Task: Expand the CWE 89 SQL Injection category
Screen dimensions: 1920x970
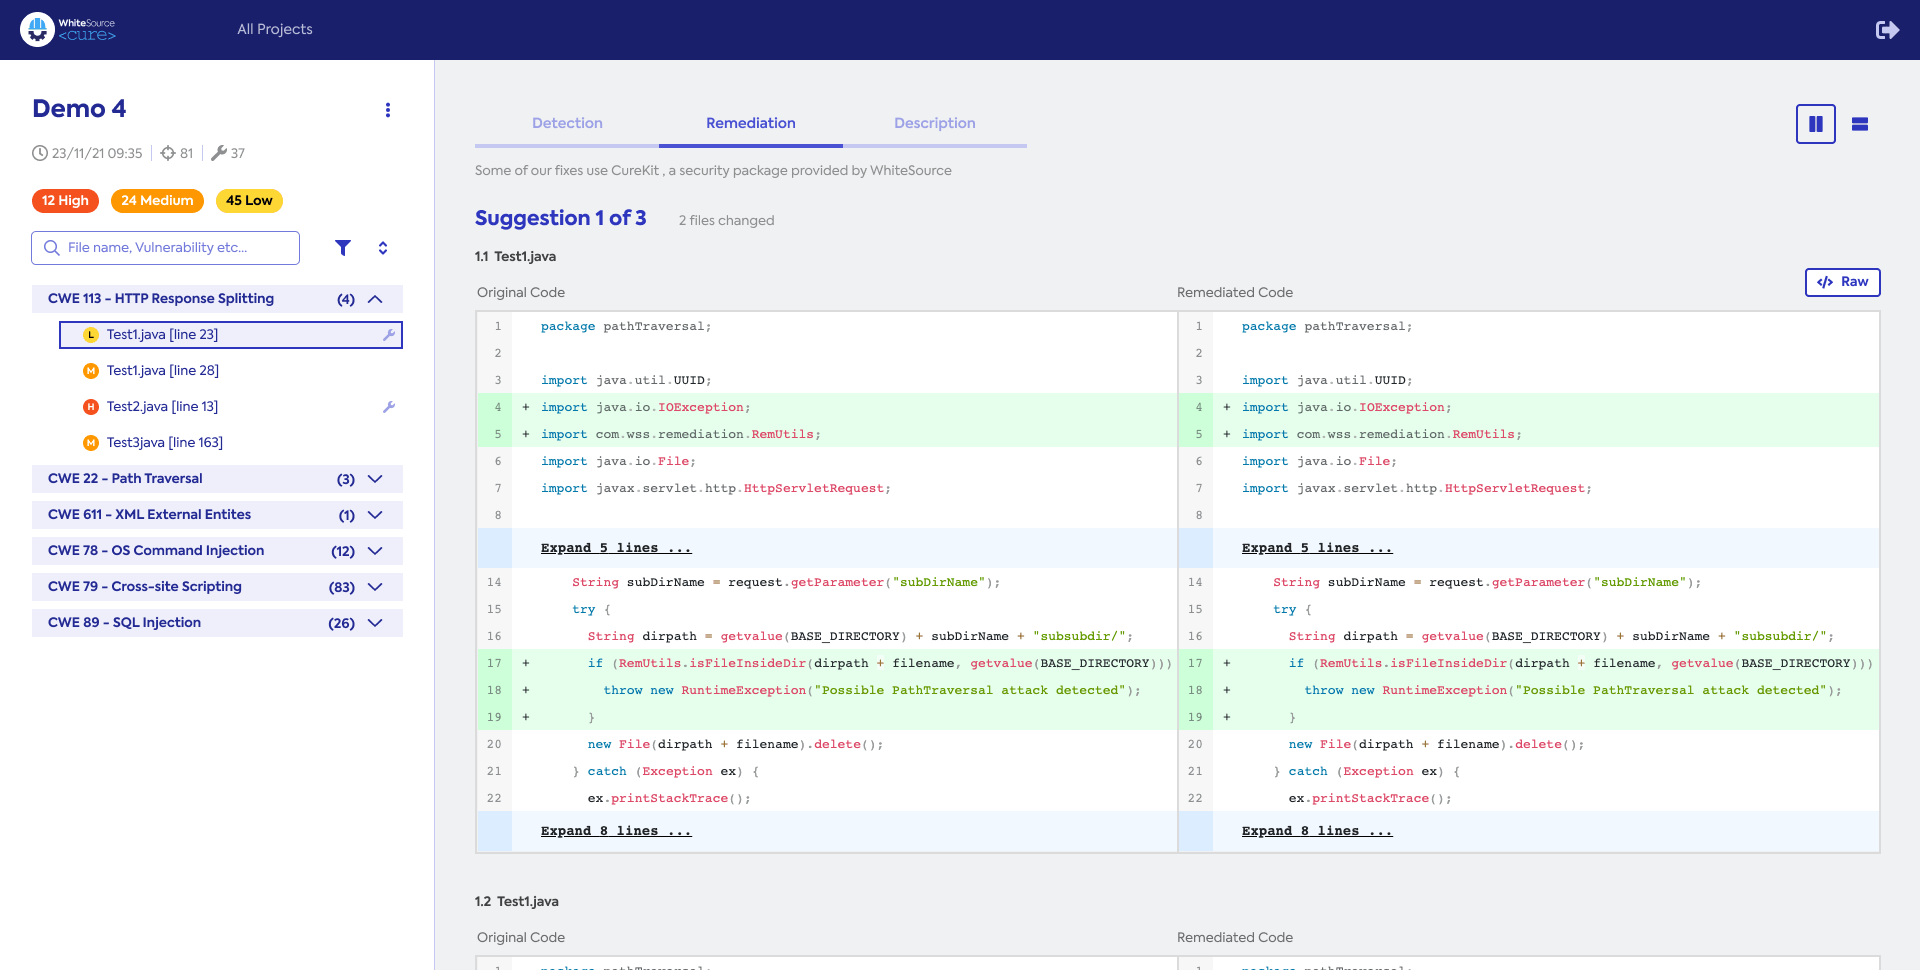Action: (375, 623)
